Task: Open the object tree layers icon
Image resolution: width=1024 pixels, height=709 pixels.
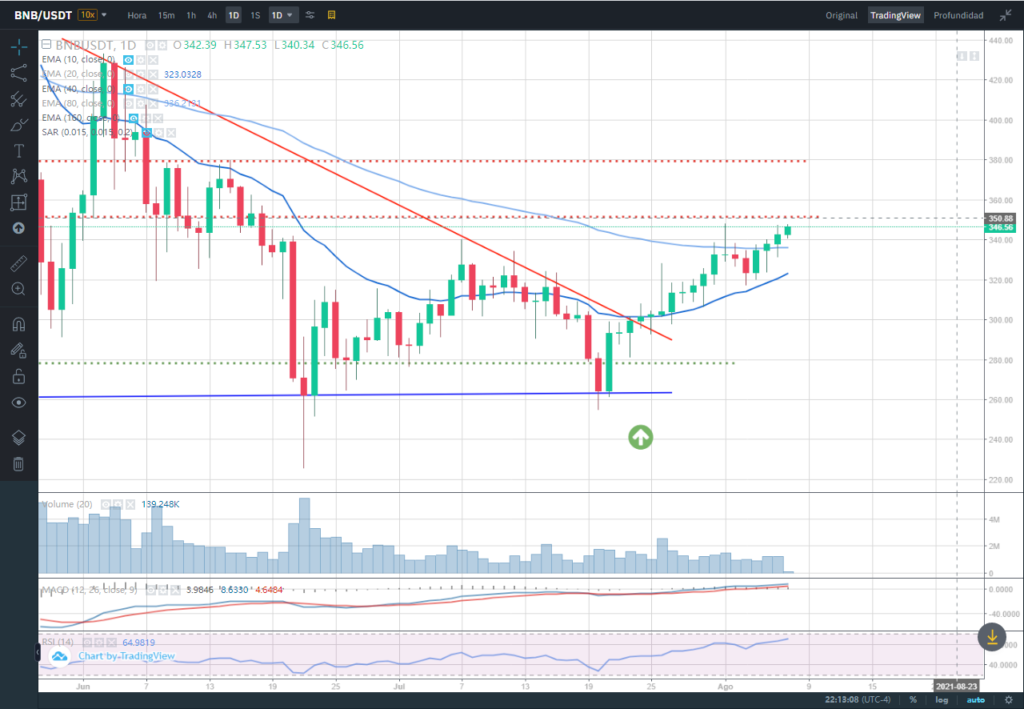Action: click(x=18, y=437)
